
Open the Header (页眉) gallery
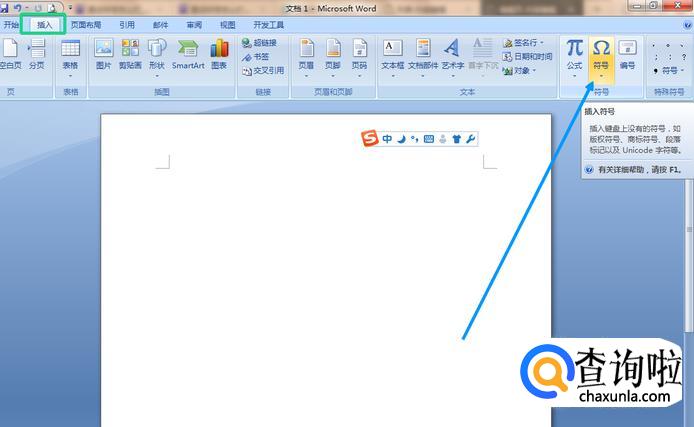pos(306,58)
